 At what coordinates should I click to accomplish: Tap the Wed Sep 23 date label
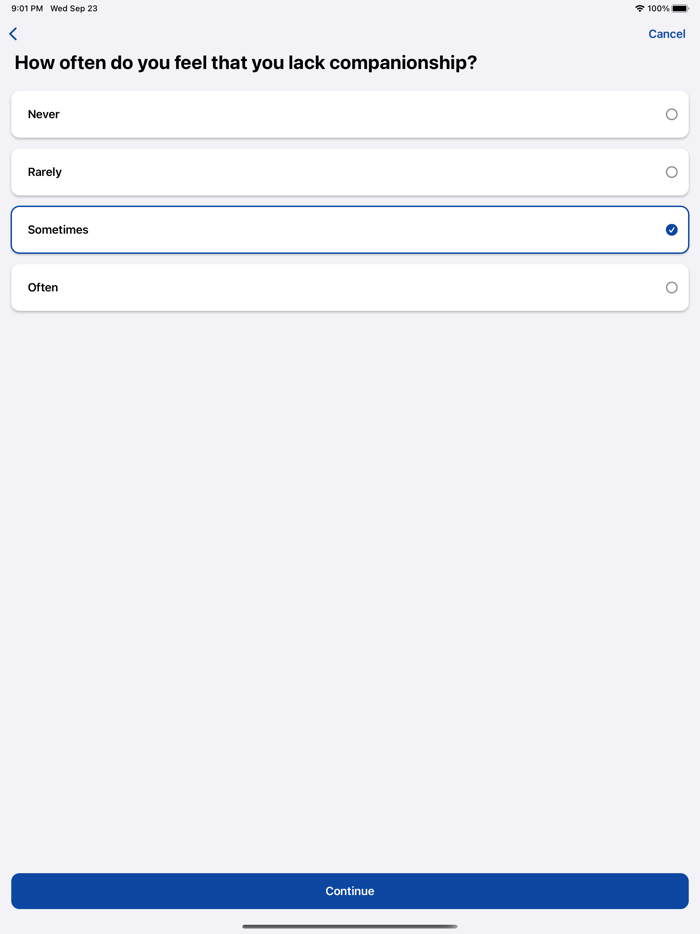[75, 8]
